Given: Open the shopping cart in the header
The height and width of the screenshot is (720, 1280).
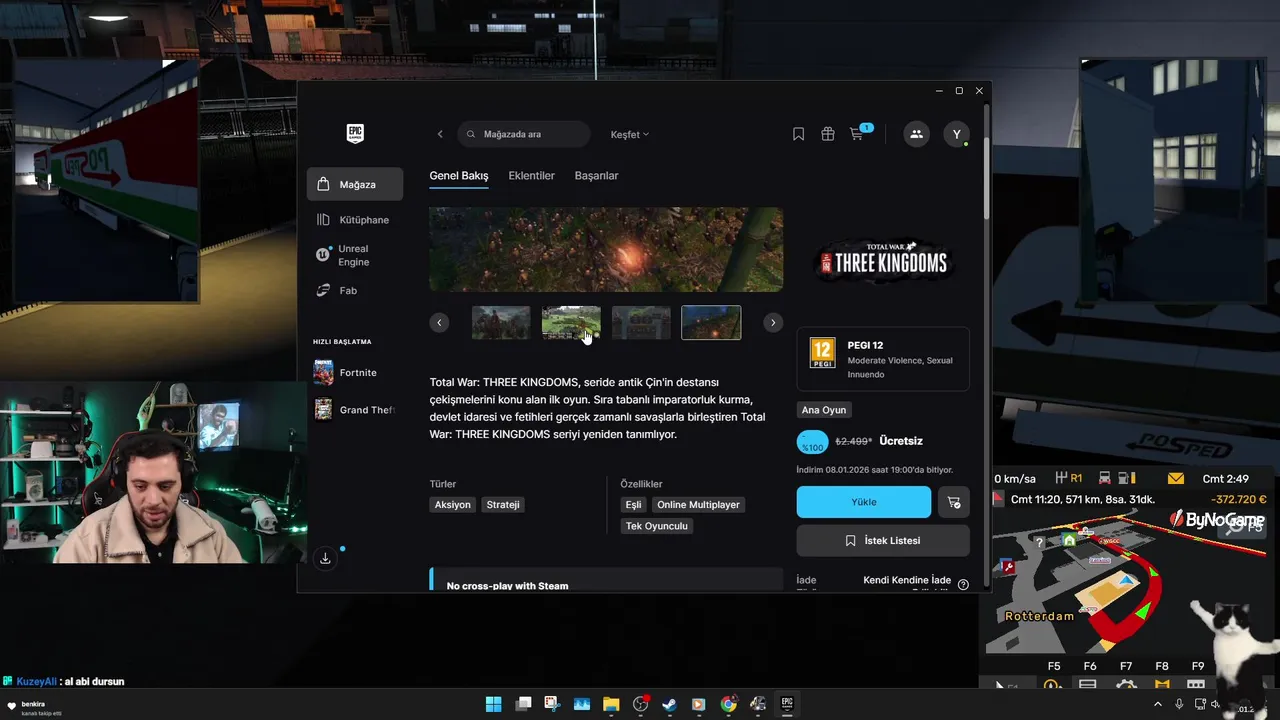Looking at the screenshot, I should pos(857,134).
